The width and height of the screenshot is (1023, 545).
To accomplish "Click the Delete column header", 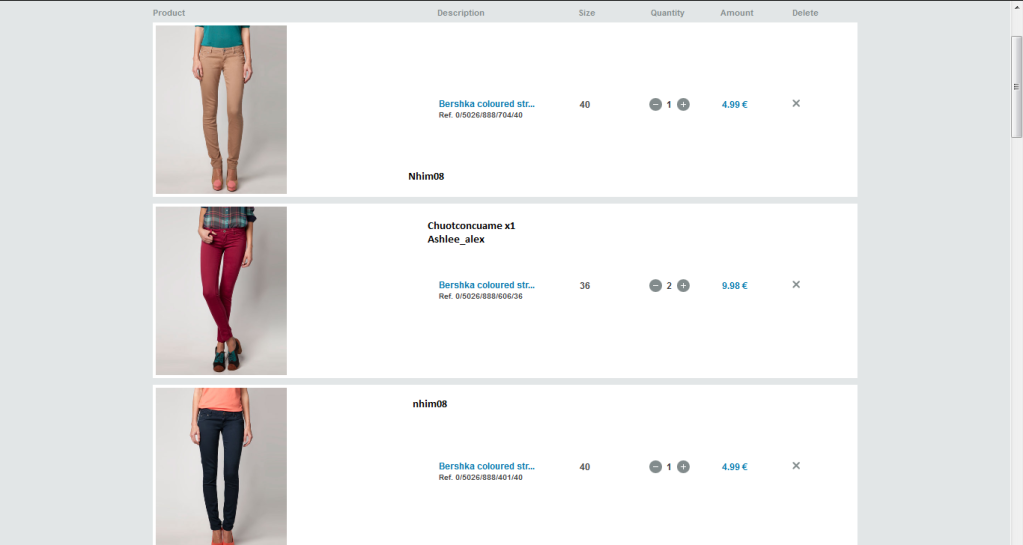I will [x=805, y=13].
